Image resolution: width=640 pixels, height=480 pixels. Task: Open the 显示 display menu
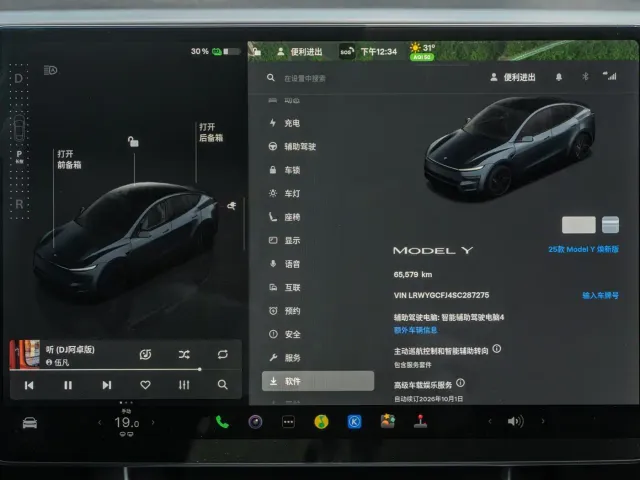point(284,240)
